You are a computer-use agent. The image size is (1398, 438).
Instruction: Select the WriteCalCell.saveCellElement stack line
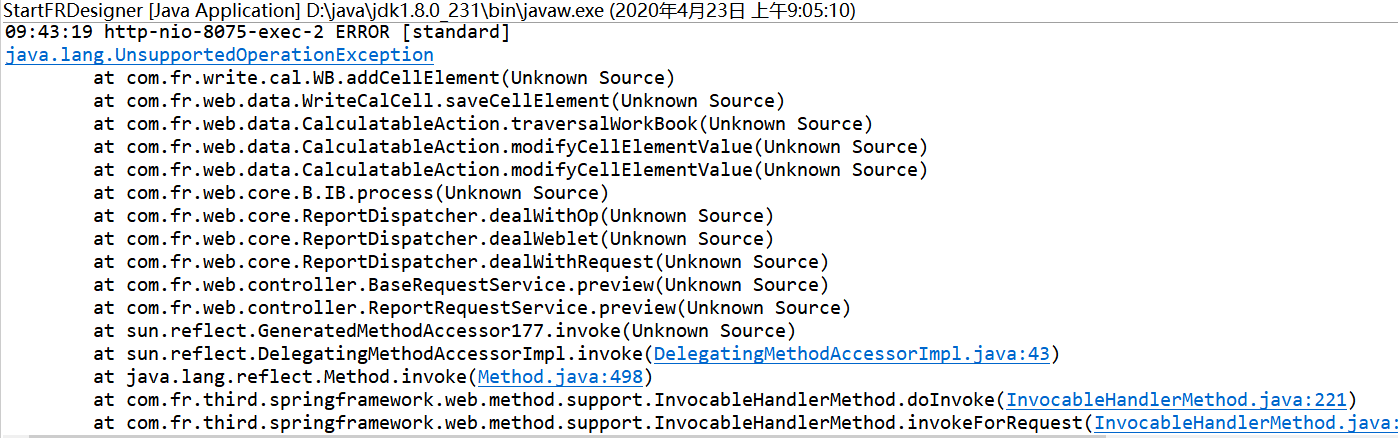coord(439,101)
